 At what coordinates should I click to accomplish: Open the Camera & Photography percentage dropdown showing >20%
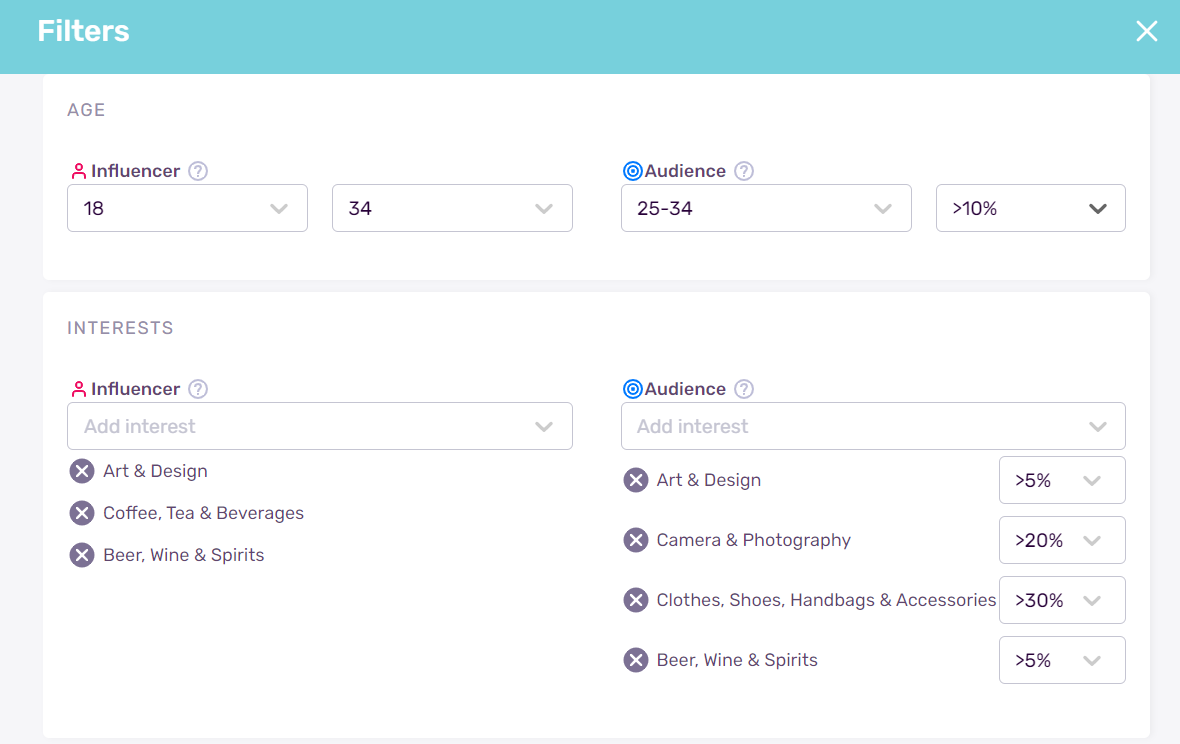coord(1062,540)
